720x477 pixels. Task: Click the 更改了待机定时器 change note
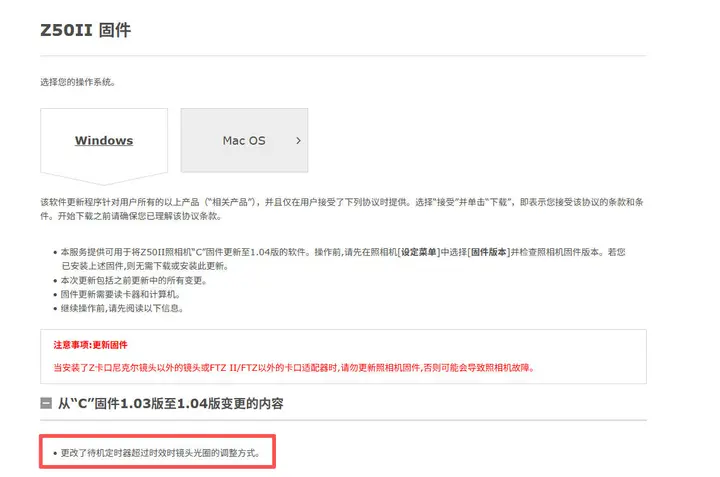(x=160, y=453)
